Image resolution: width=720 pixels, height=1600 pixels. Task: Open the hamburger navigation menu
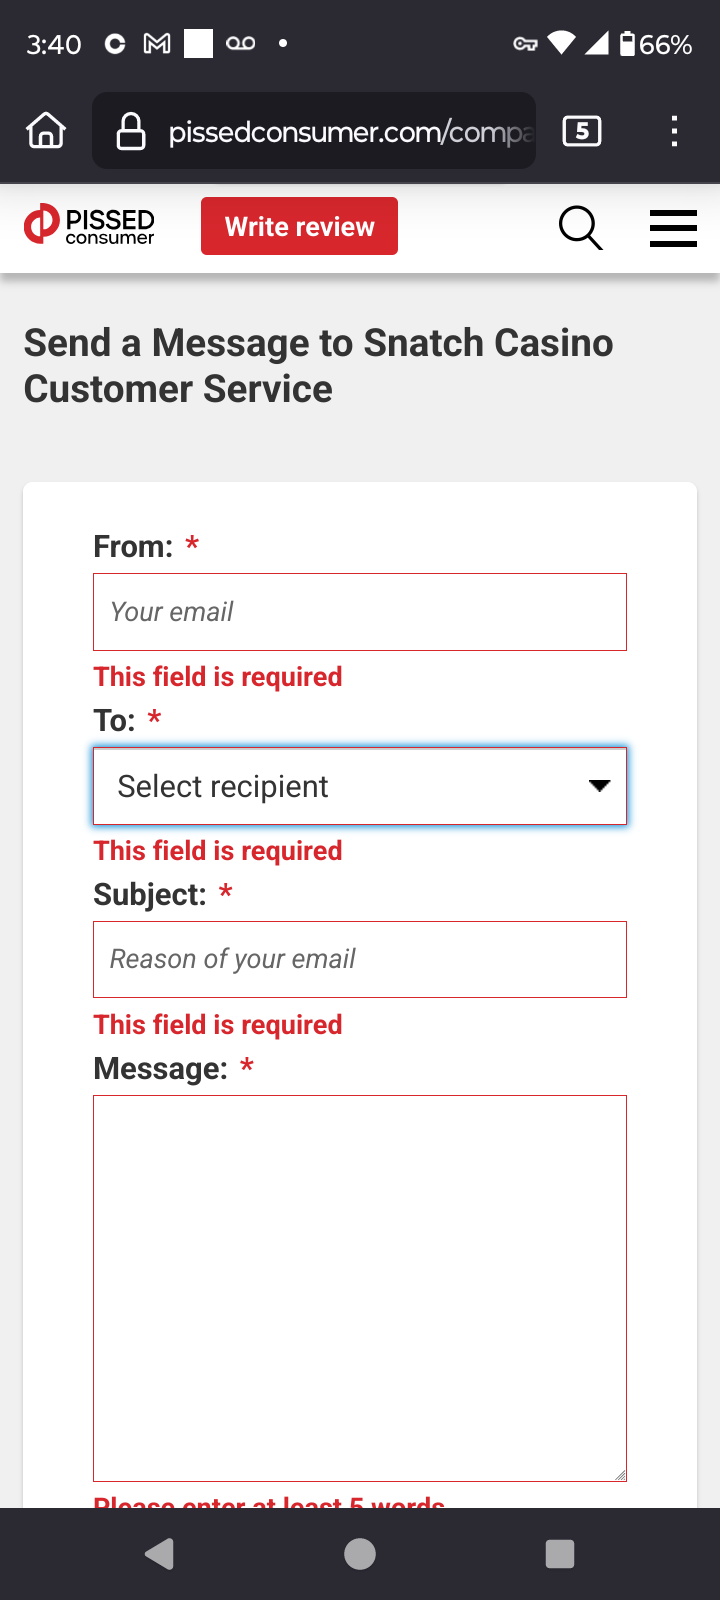point(673,228)
